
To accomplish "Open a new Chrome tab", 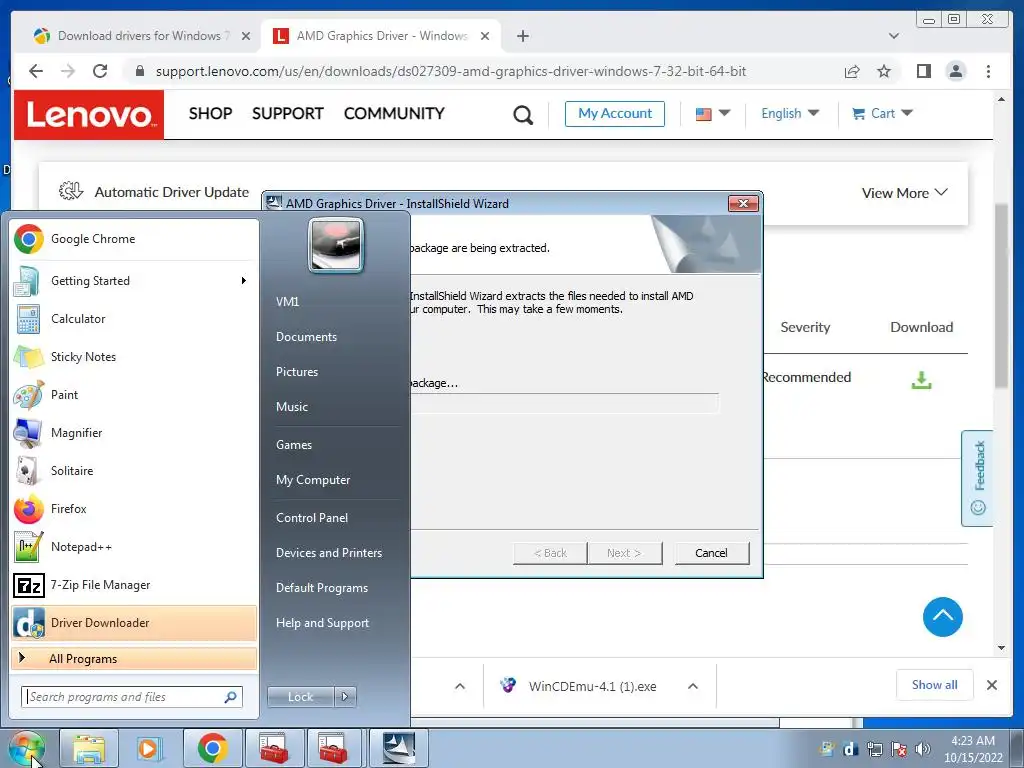I will click(522, 36).
